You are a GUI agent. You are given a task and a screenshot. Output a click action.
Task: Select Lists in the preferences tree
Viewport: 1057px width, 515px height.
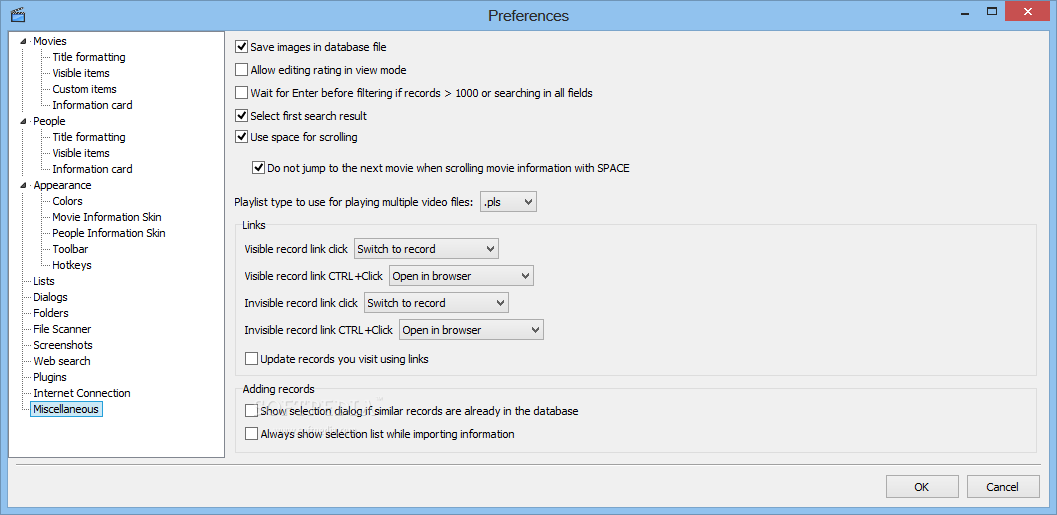click(44, 281)
